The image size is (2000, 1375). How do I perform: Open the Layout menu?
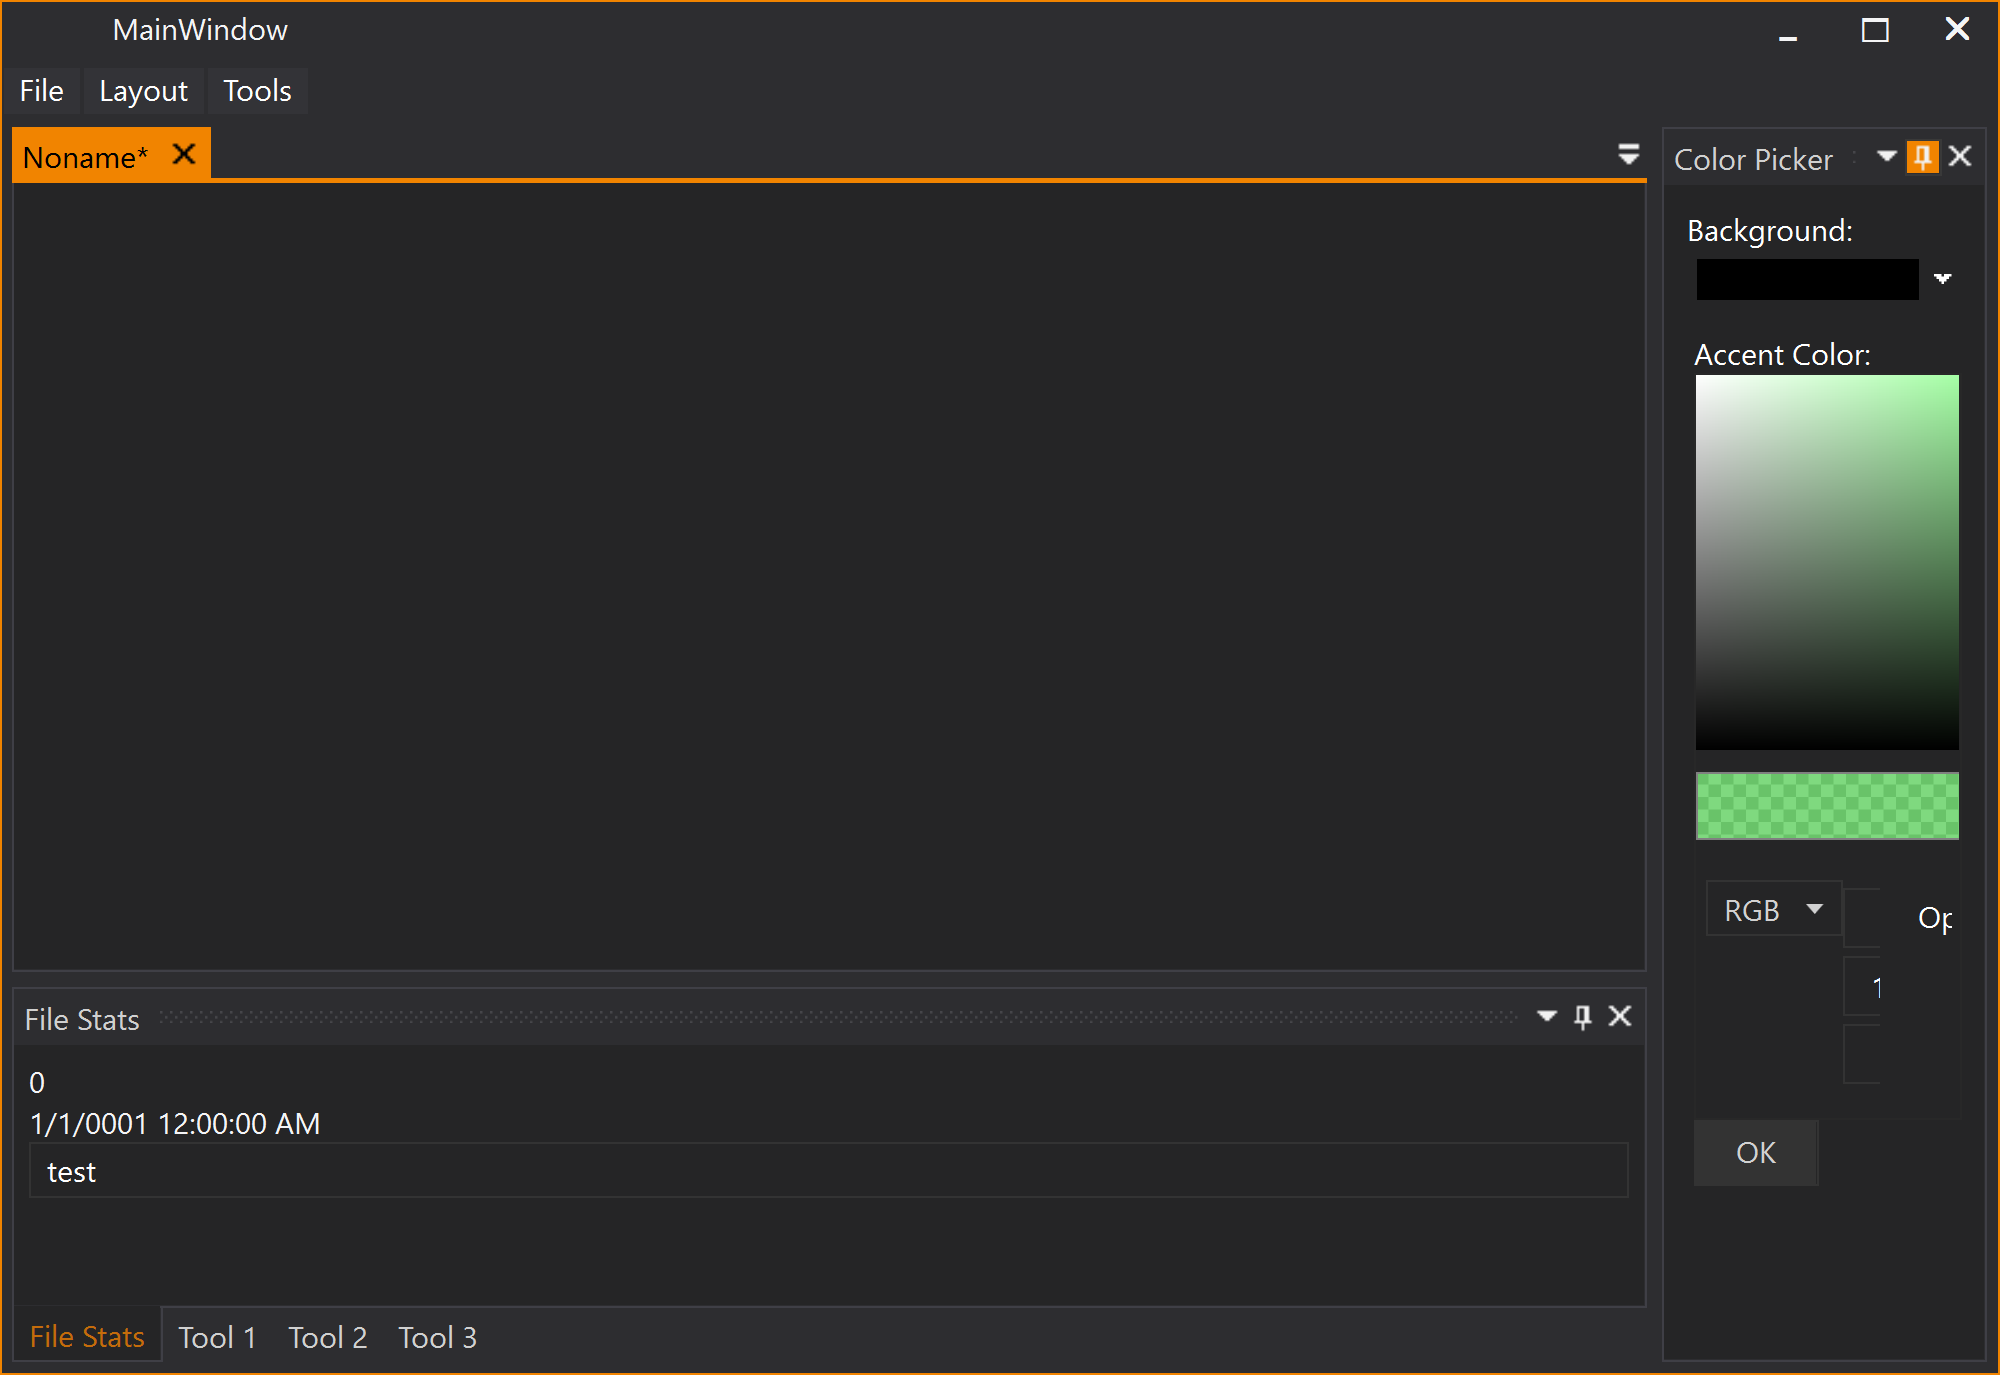(143, 91)
